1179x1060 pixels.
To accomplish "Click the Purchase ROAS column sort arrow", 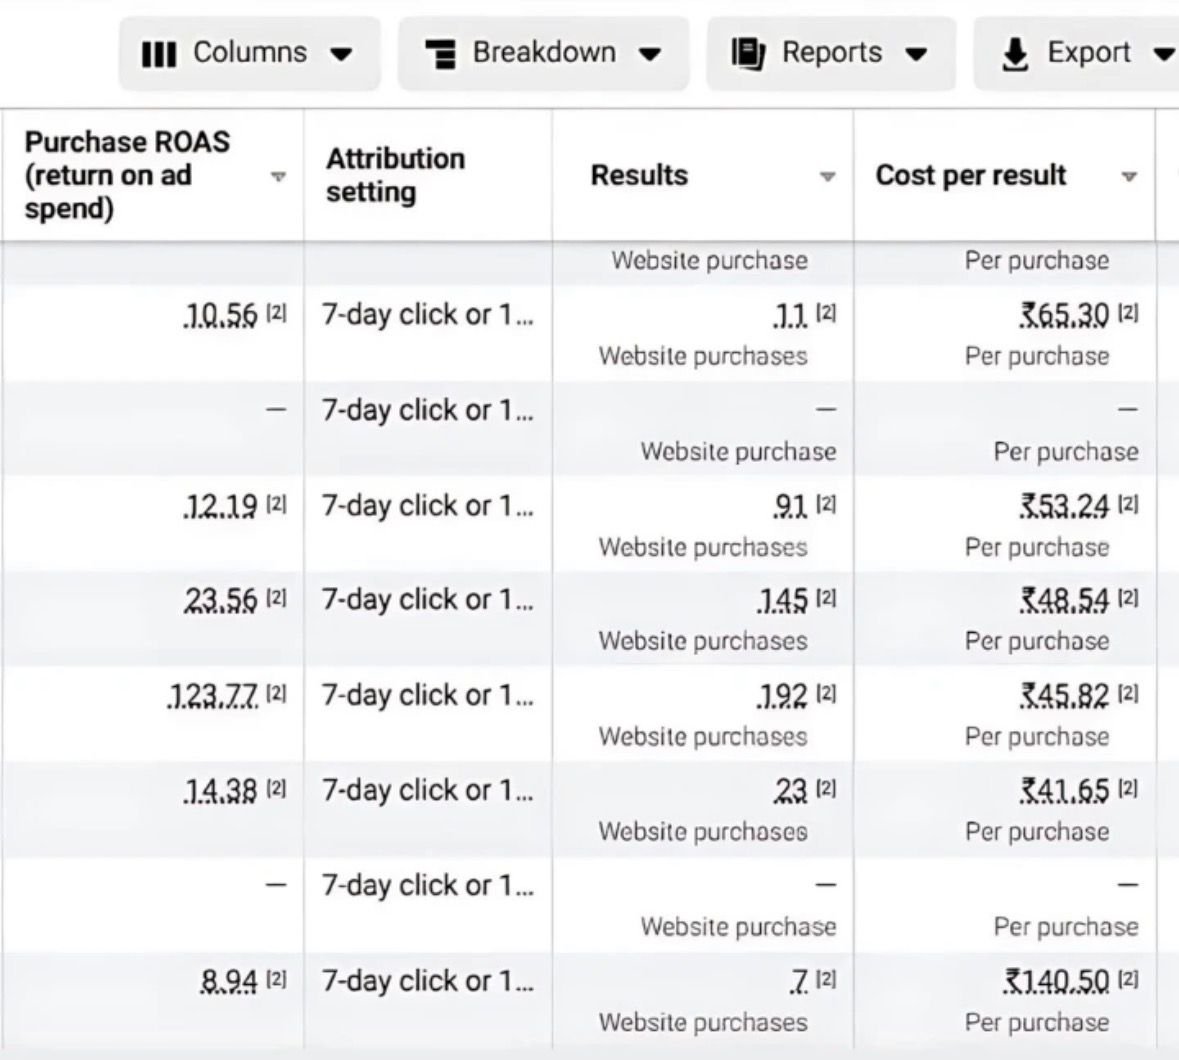I will (x=279, y=176).
